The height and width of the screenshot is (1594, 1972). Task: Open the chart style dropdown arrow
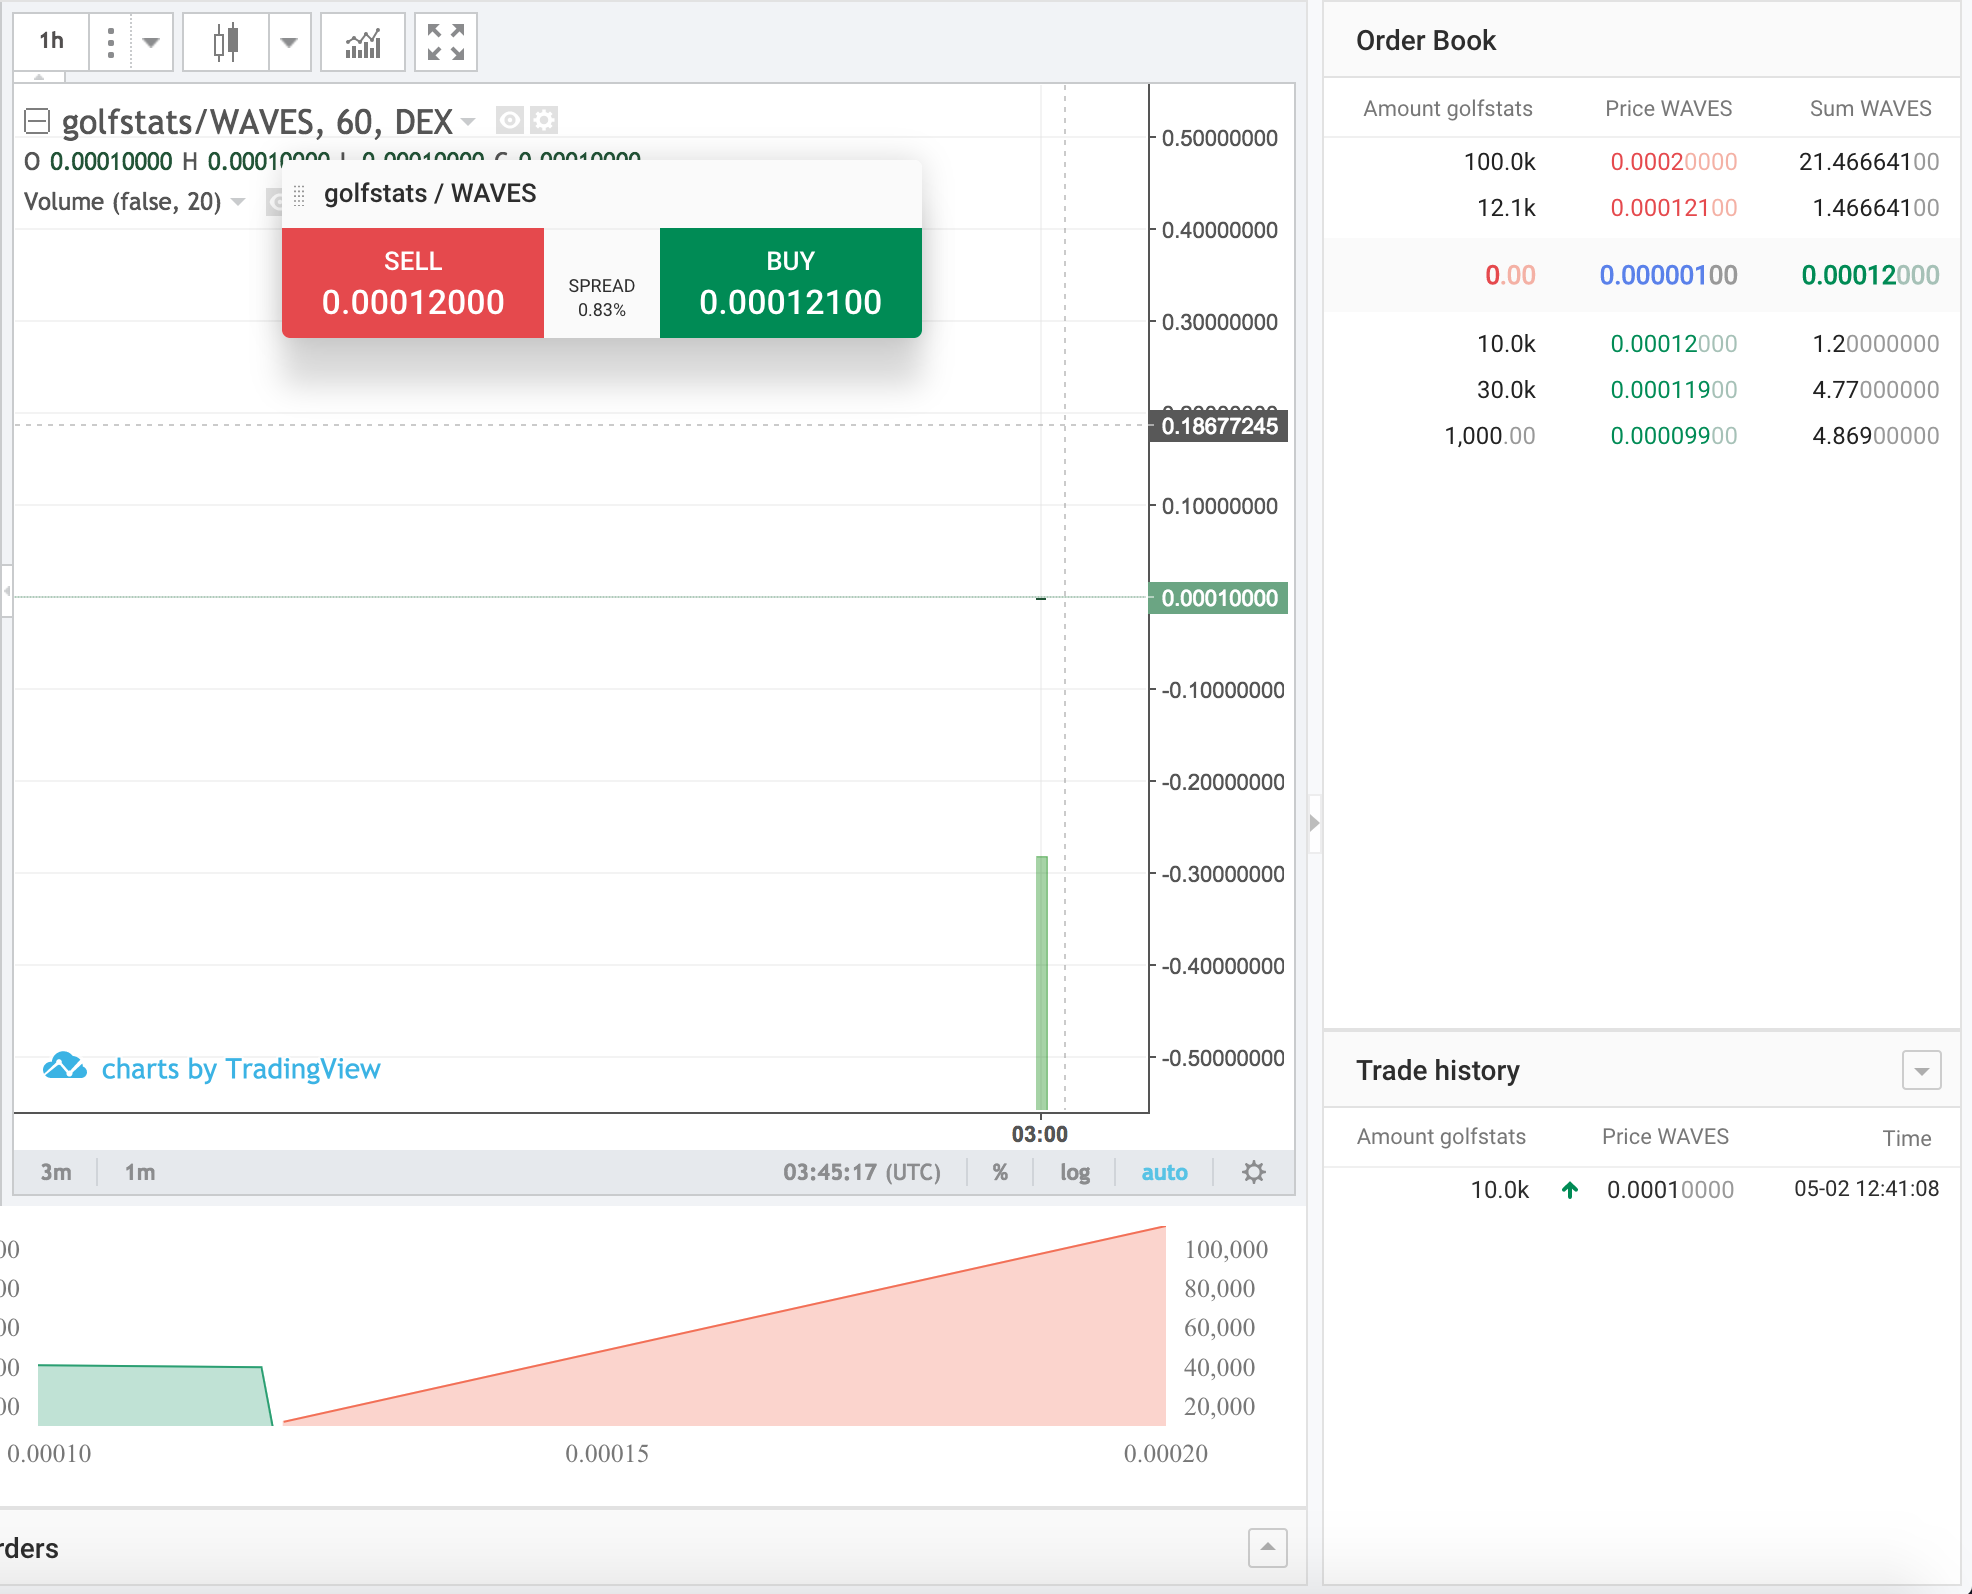tap(289, 42)
